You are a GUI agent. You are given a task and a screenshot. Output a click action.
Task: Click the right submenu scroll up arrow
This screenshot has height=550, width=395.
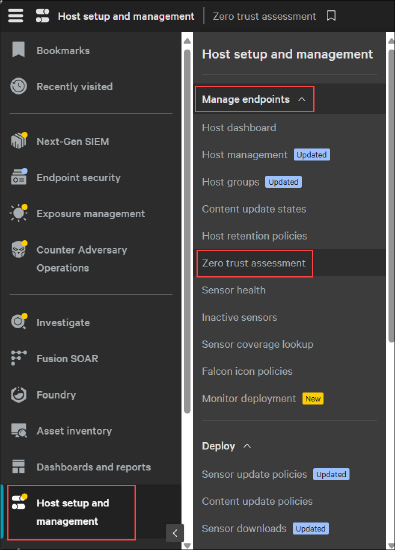[x=391, y=41]
